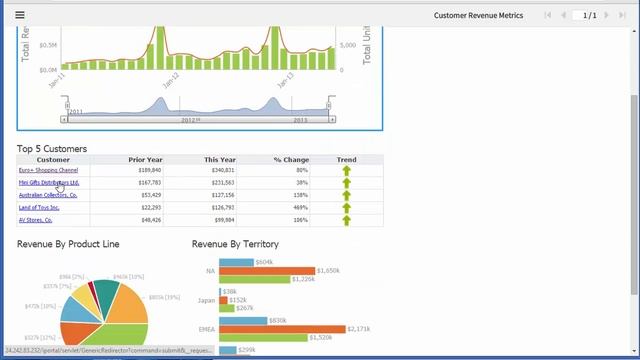Click the NA blue bar $604k

pyautogui.click(x=236, y=262)
